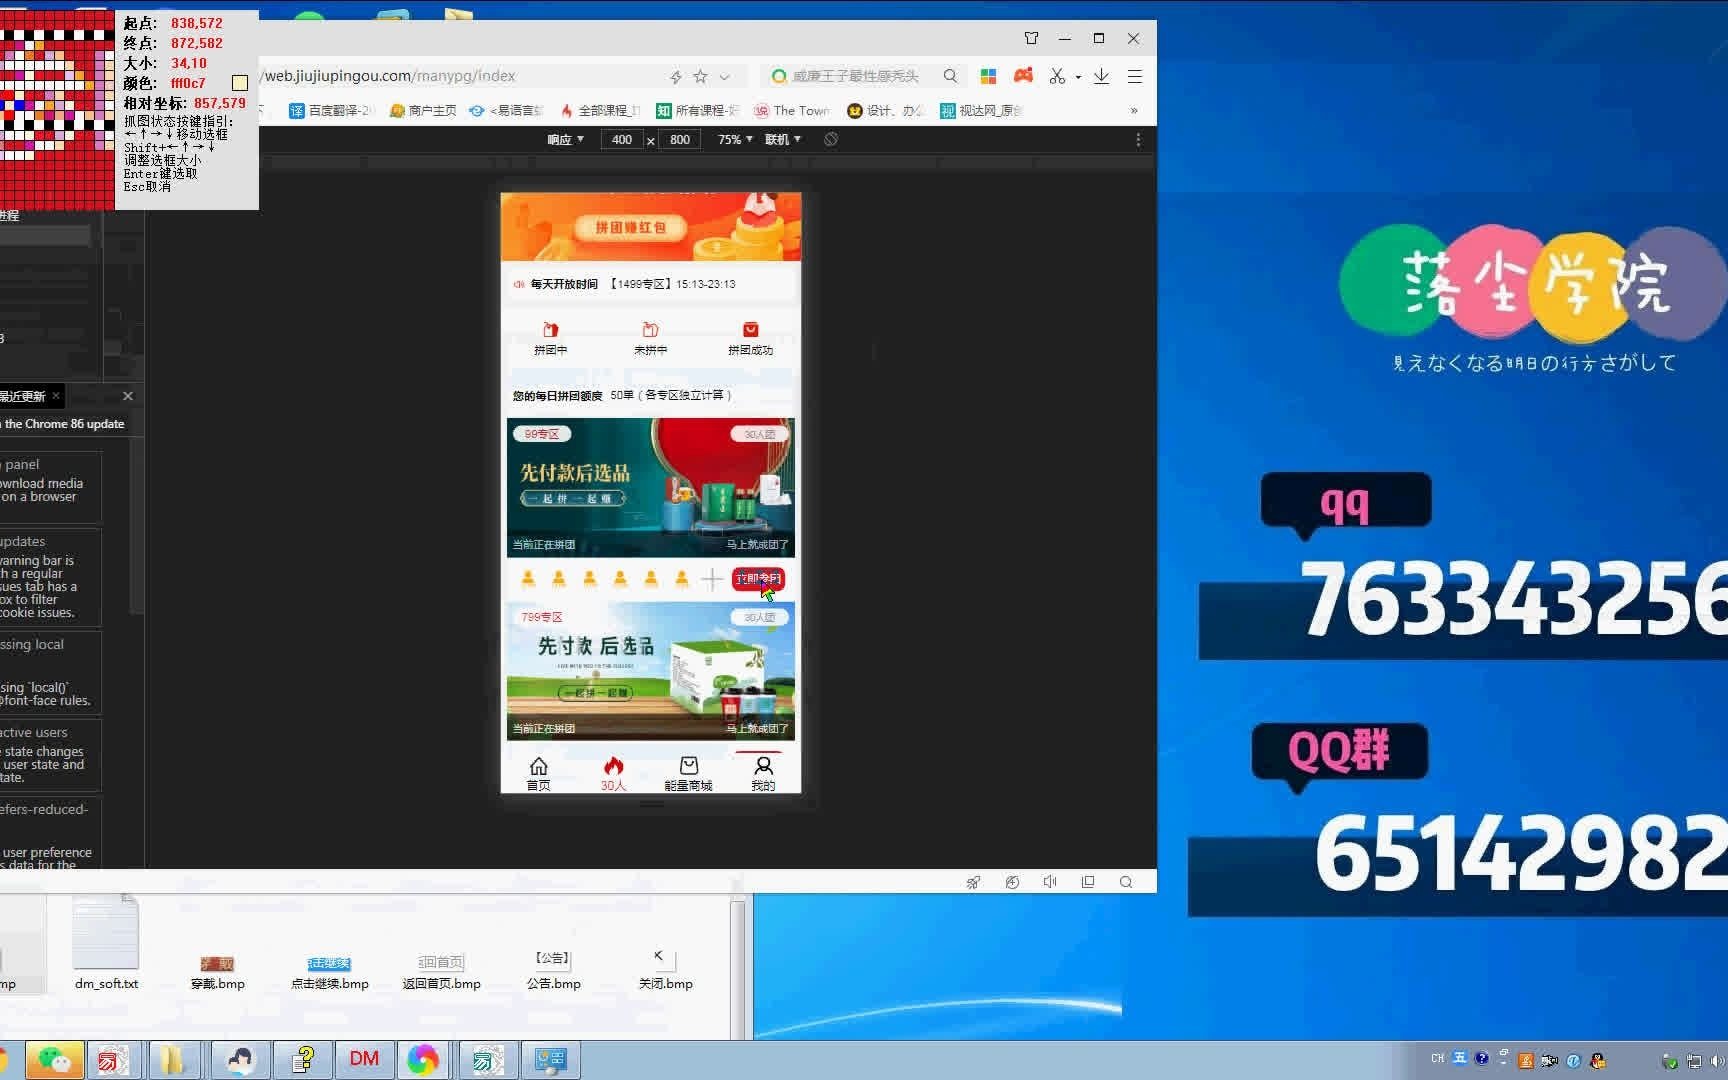Open The Town bookmark
This screenshot has height=1080, width=1728.
coord(792,111)
